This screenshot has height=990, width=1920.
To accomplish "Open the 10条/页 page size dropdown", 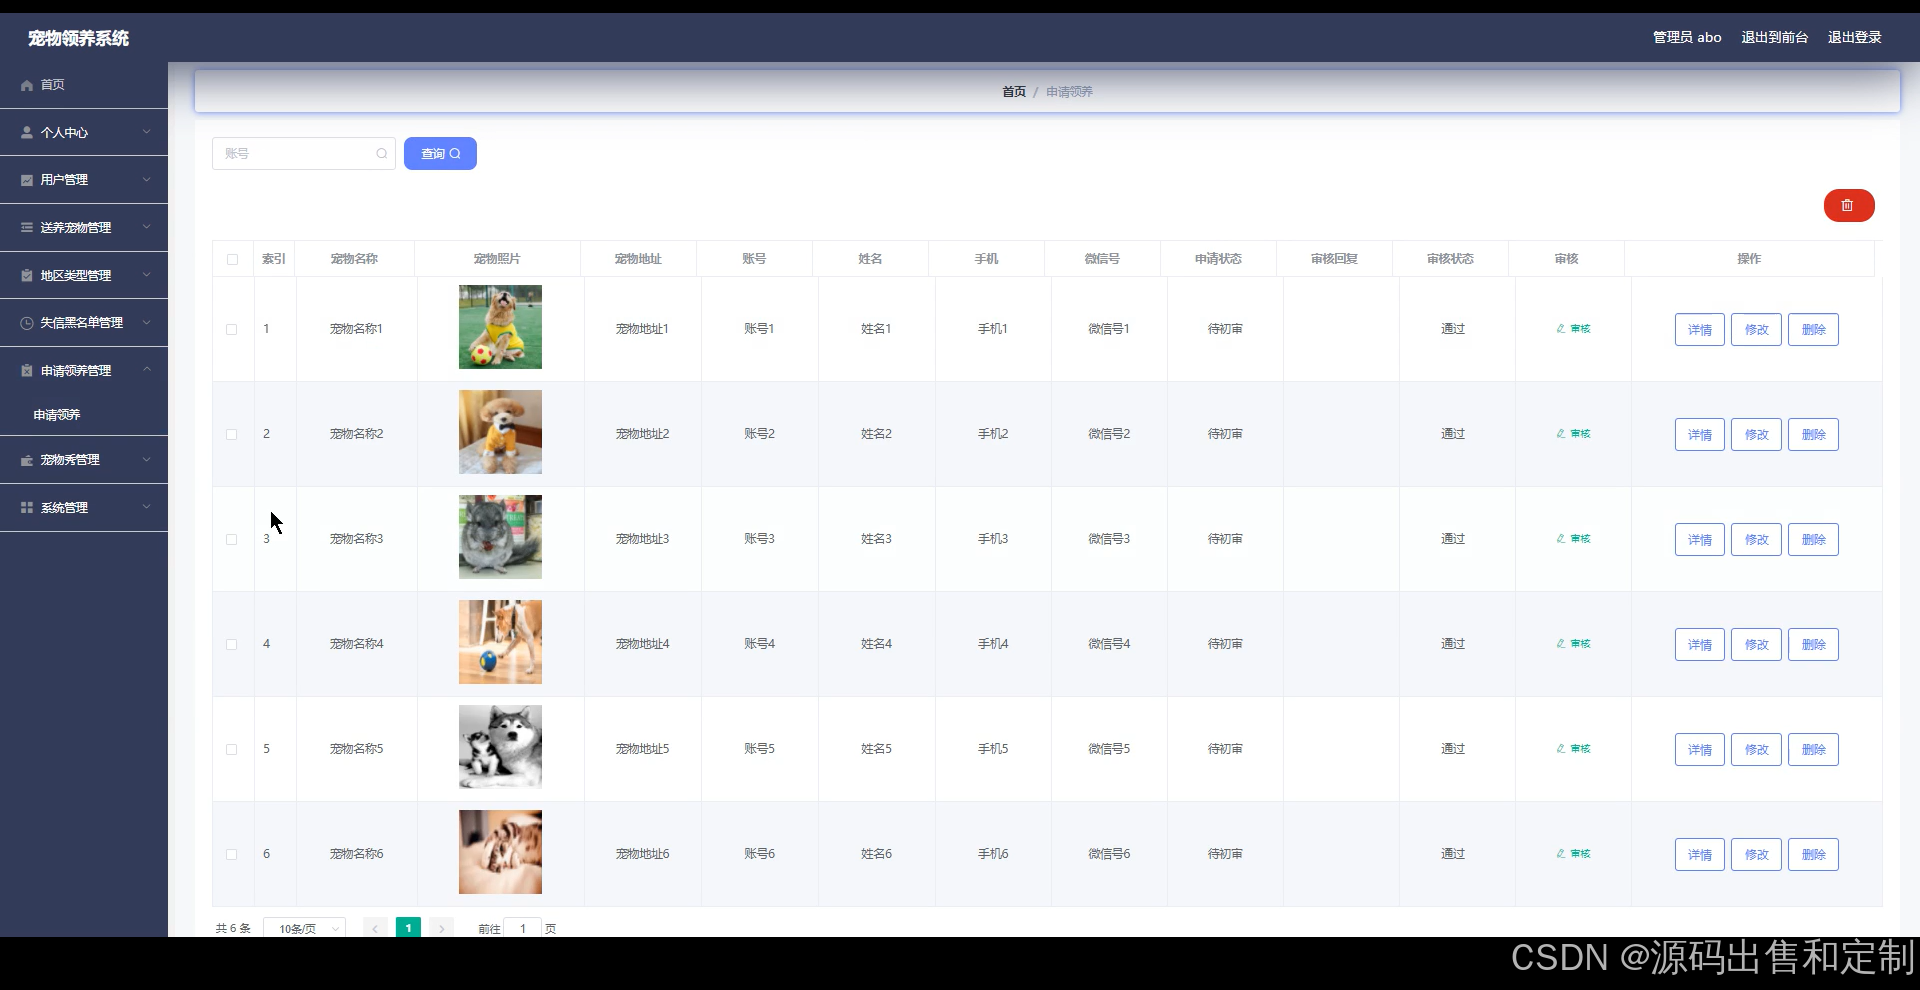I will click(x=305, y=928).
